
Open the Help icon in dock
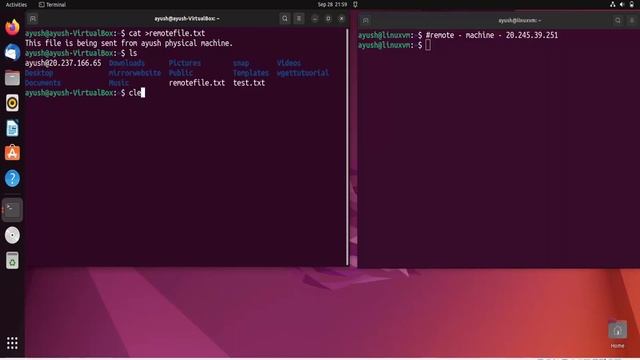12,178
